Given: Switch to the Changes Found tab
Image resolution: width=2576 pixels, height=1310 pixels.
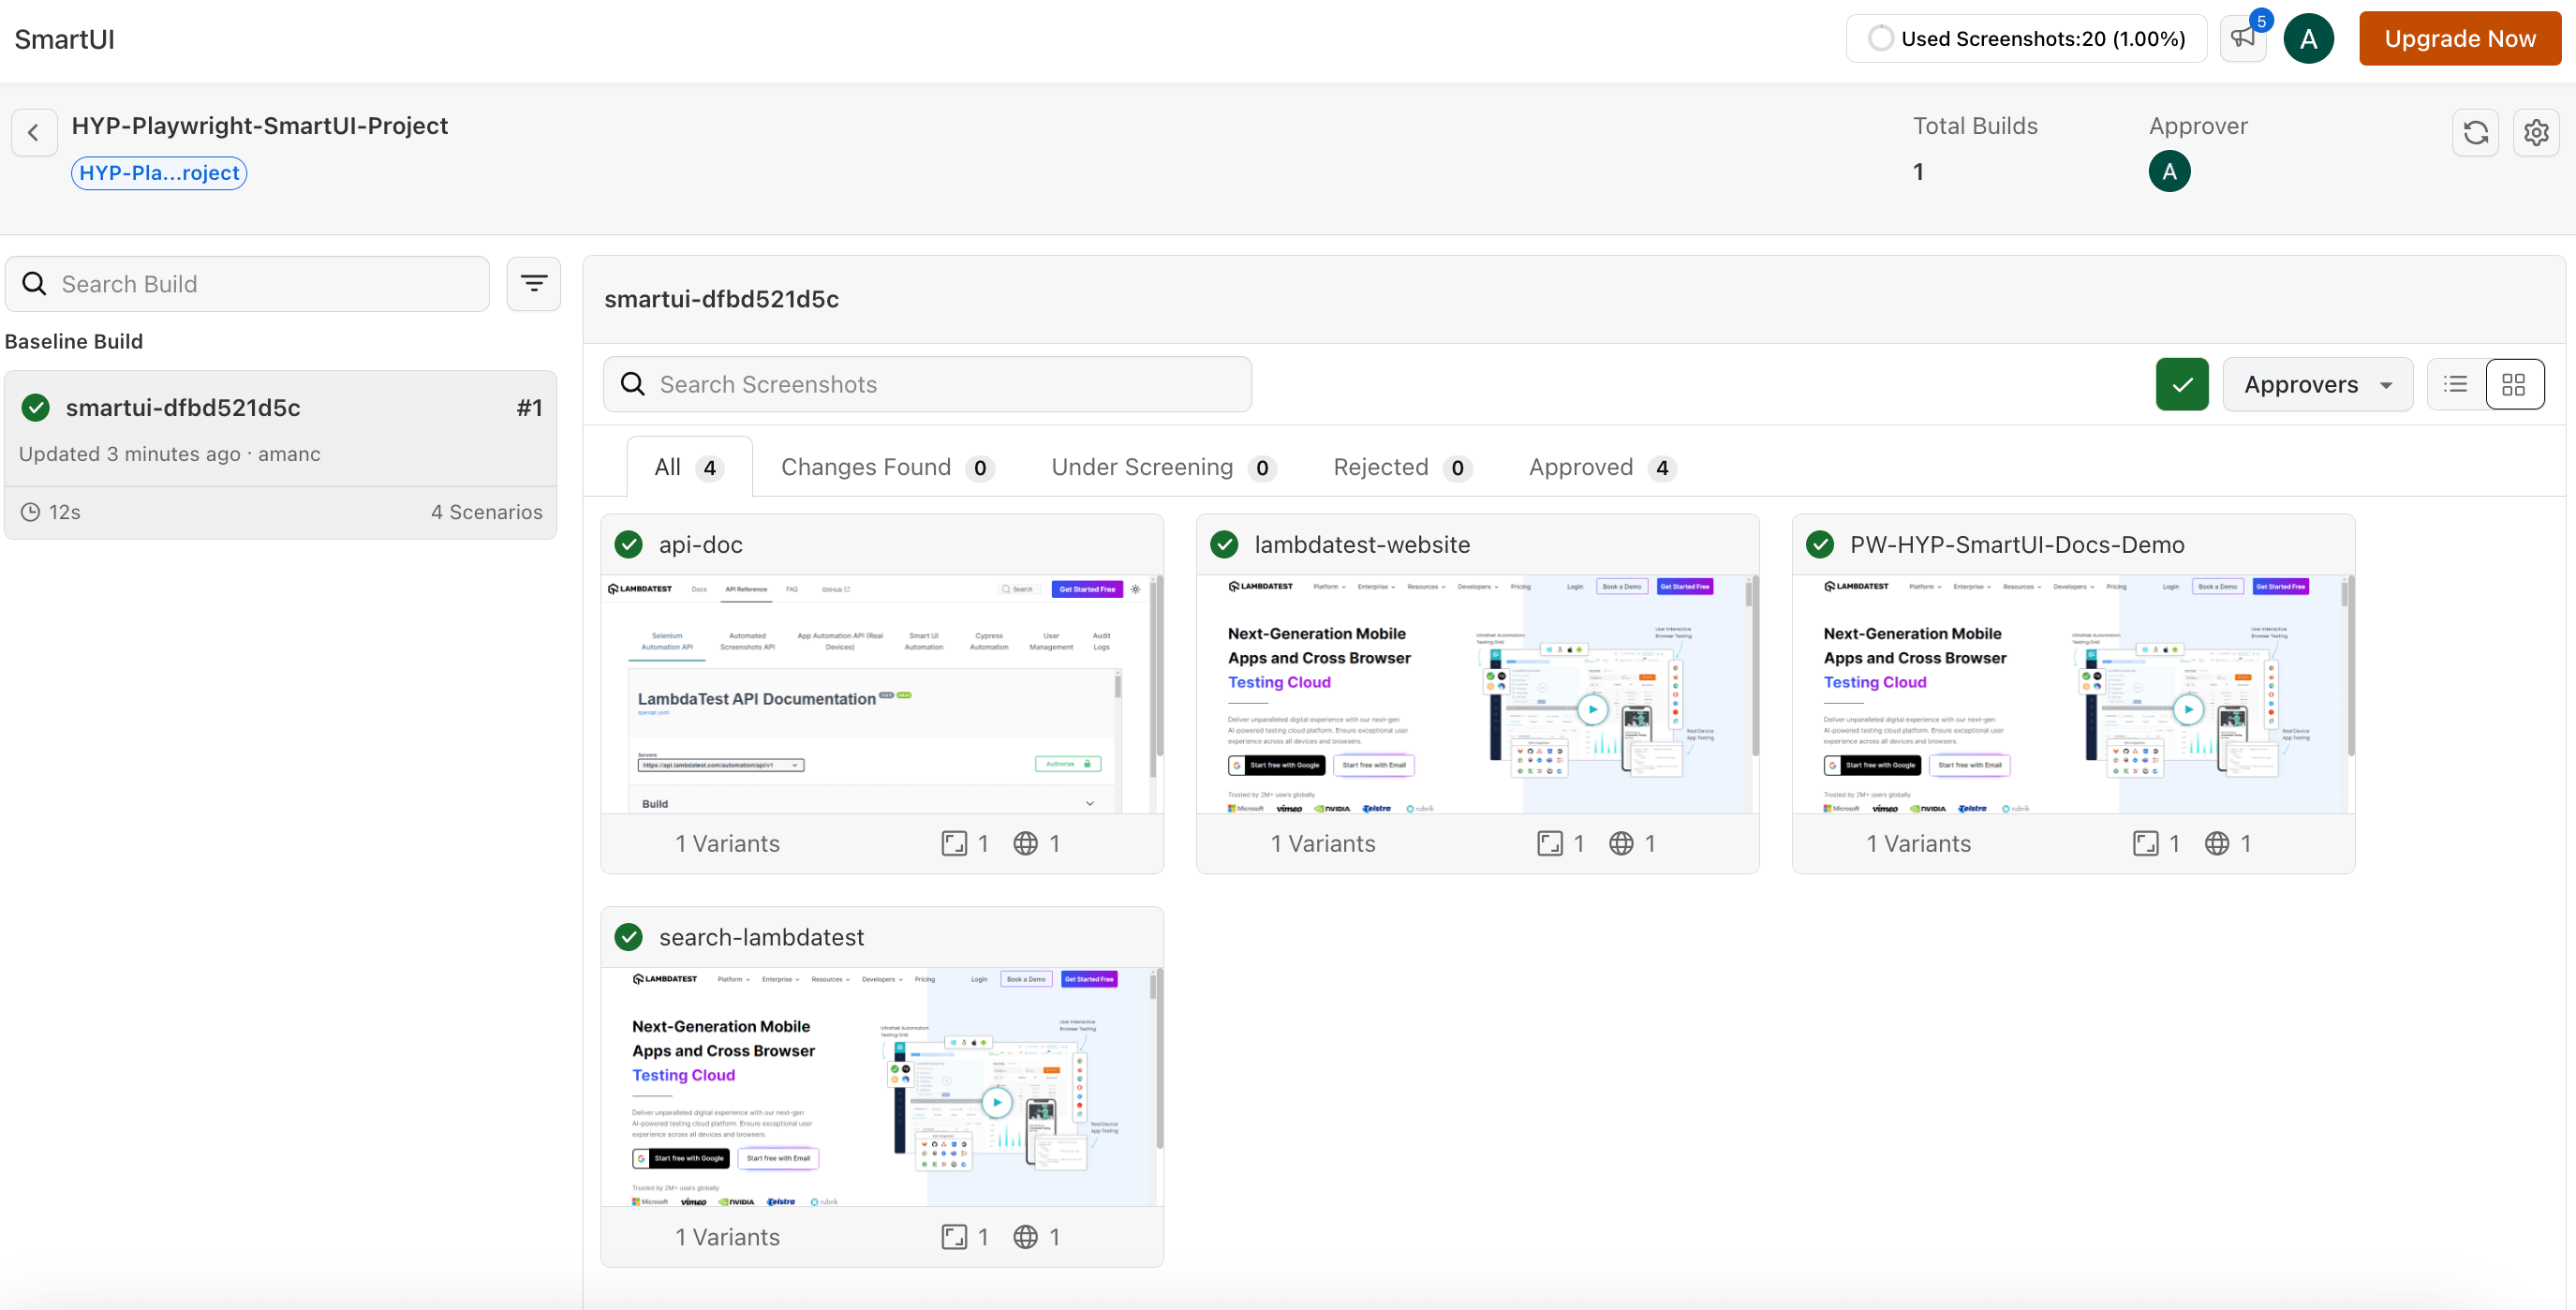Looking at the screenshot, I should point(885,466).
